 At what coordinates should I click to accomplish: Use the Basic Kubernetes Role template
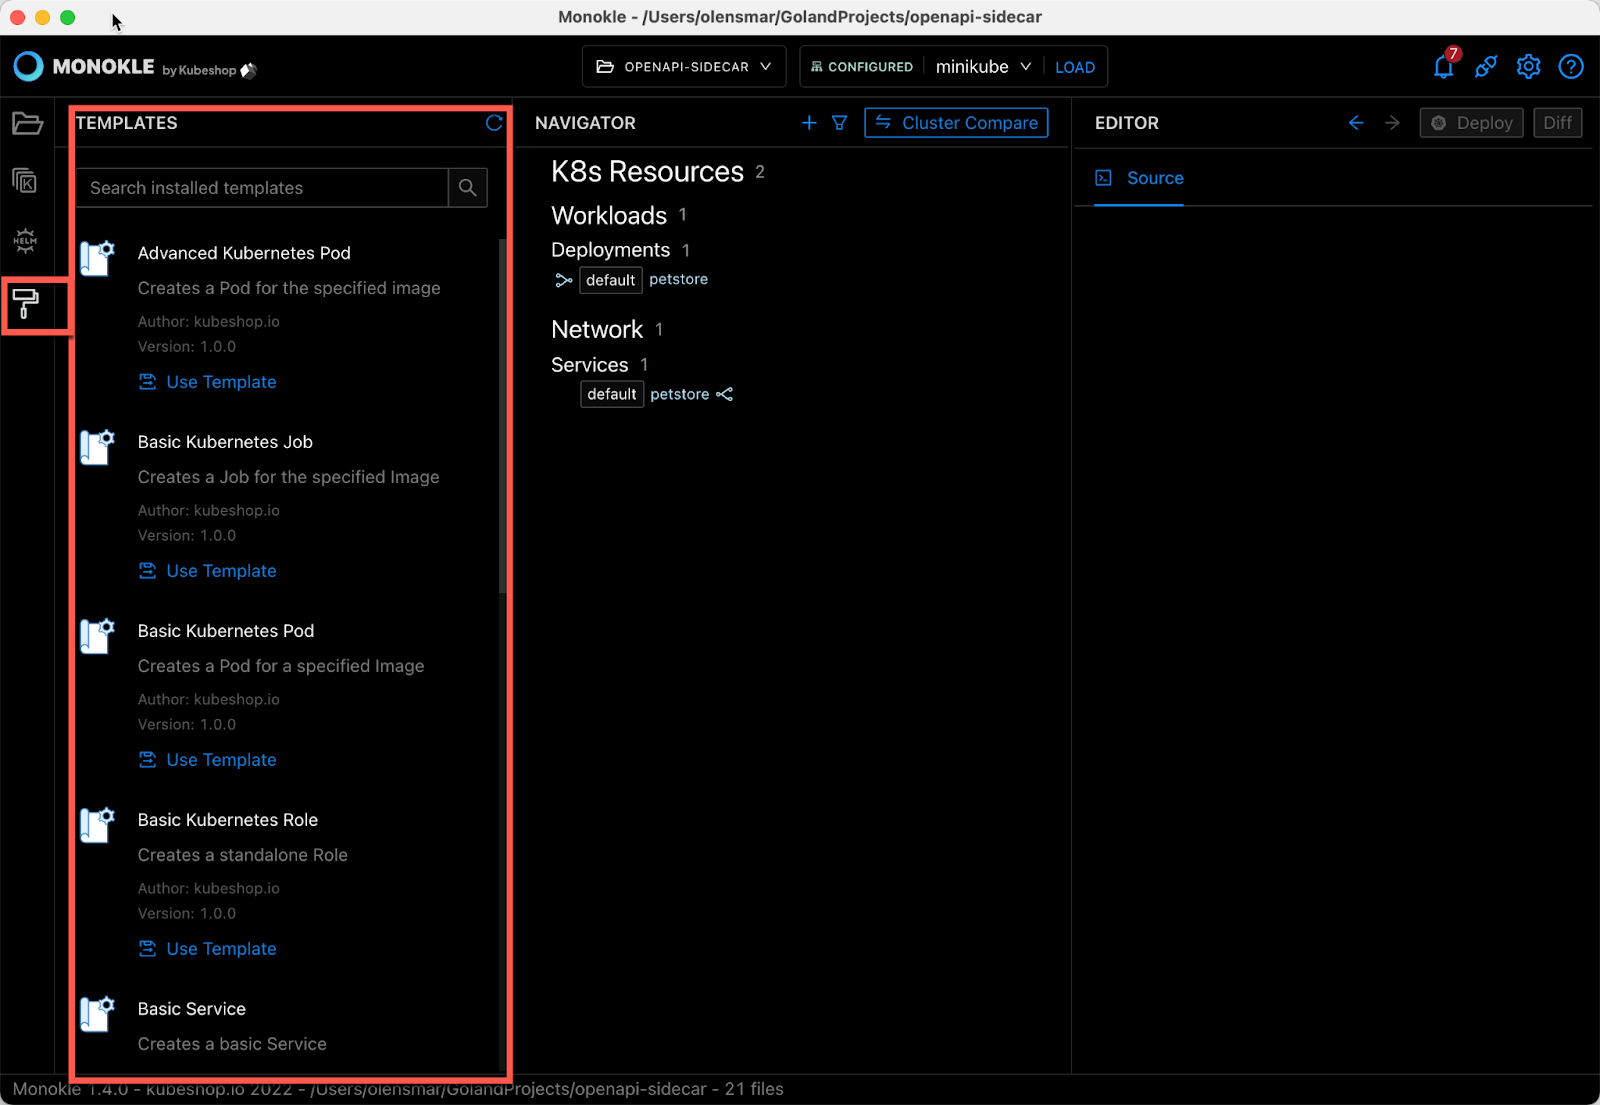[x=207, y=949]
